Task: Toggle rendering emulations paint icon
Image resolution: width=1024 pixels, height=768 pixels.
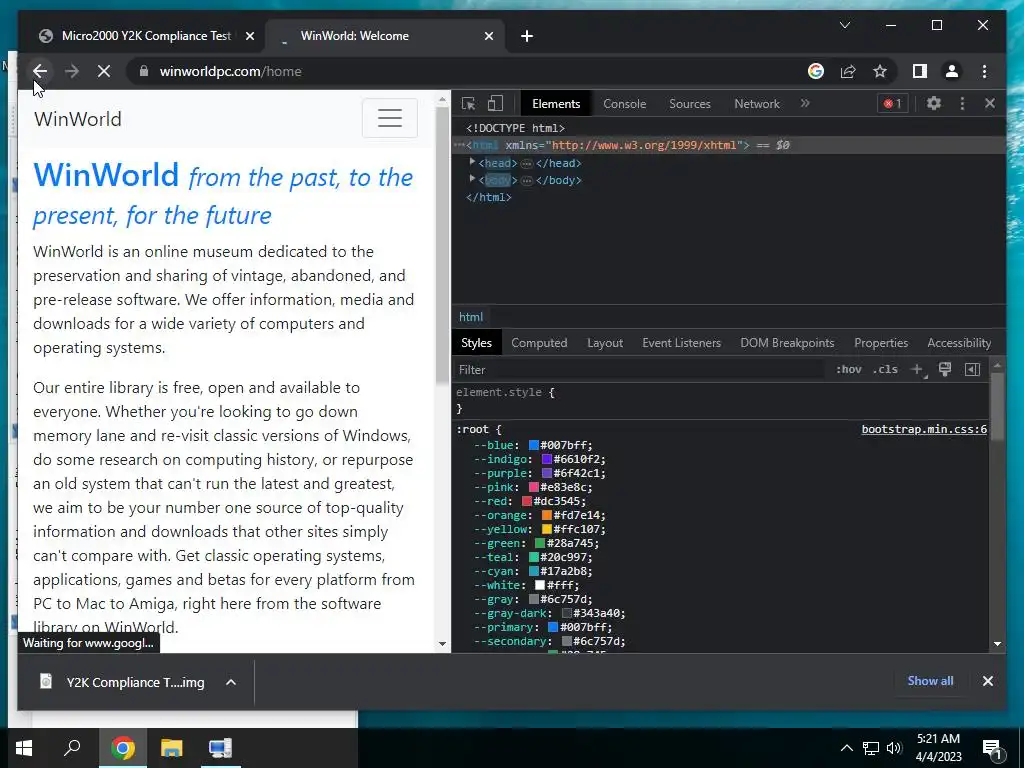Action: (945, 370)
